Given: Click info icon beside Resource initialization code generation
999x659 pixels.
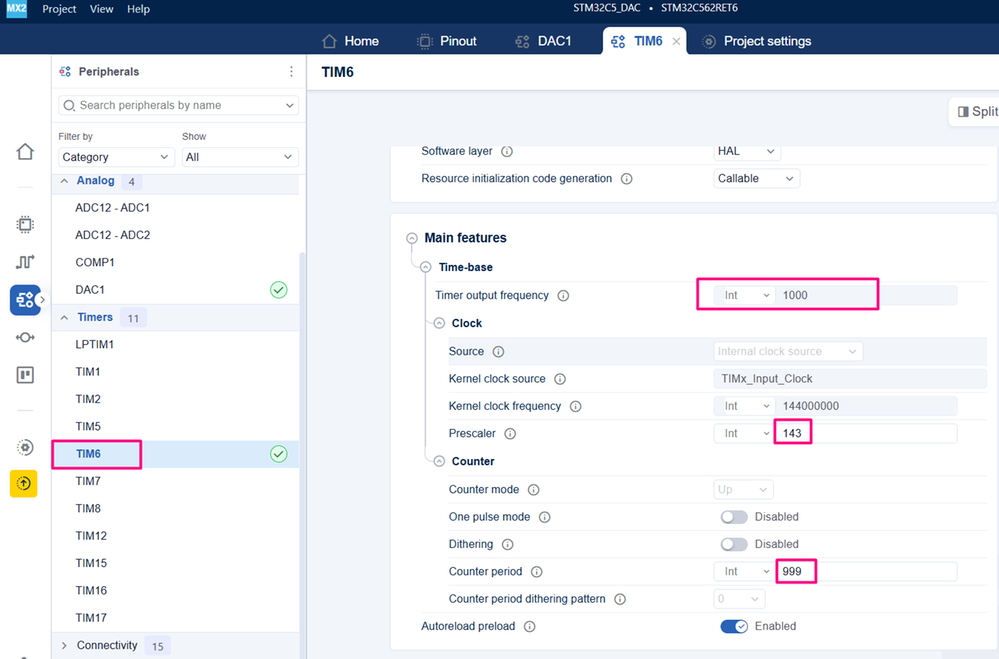Looking at the screenshot, I should click(x=626, y=179).
